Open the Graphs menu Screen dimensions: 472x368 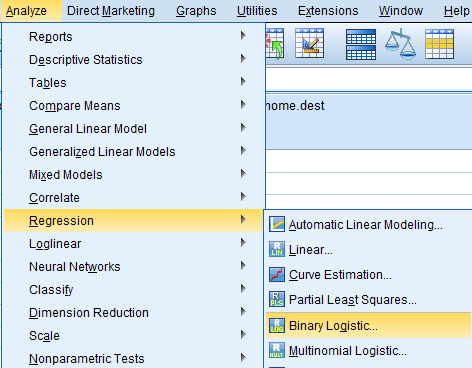pos(196,11)
